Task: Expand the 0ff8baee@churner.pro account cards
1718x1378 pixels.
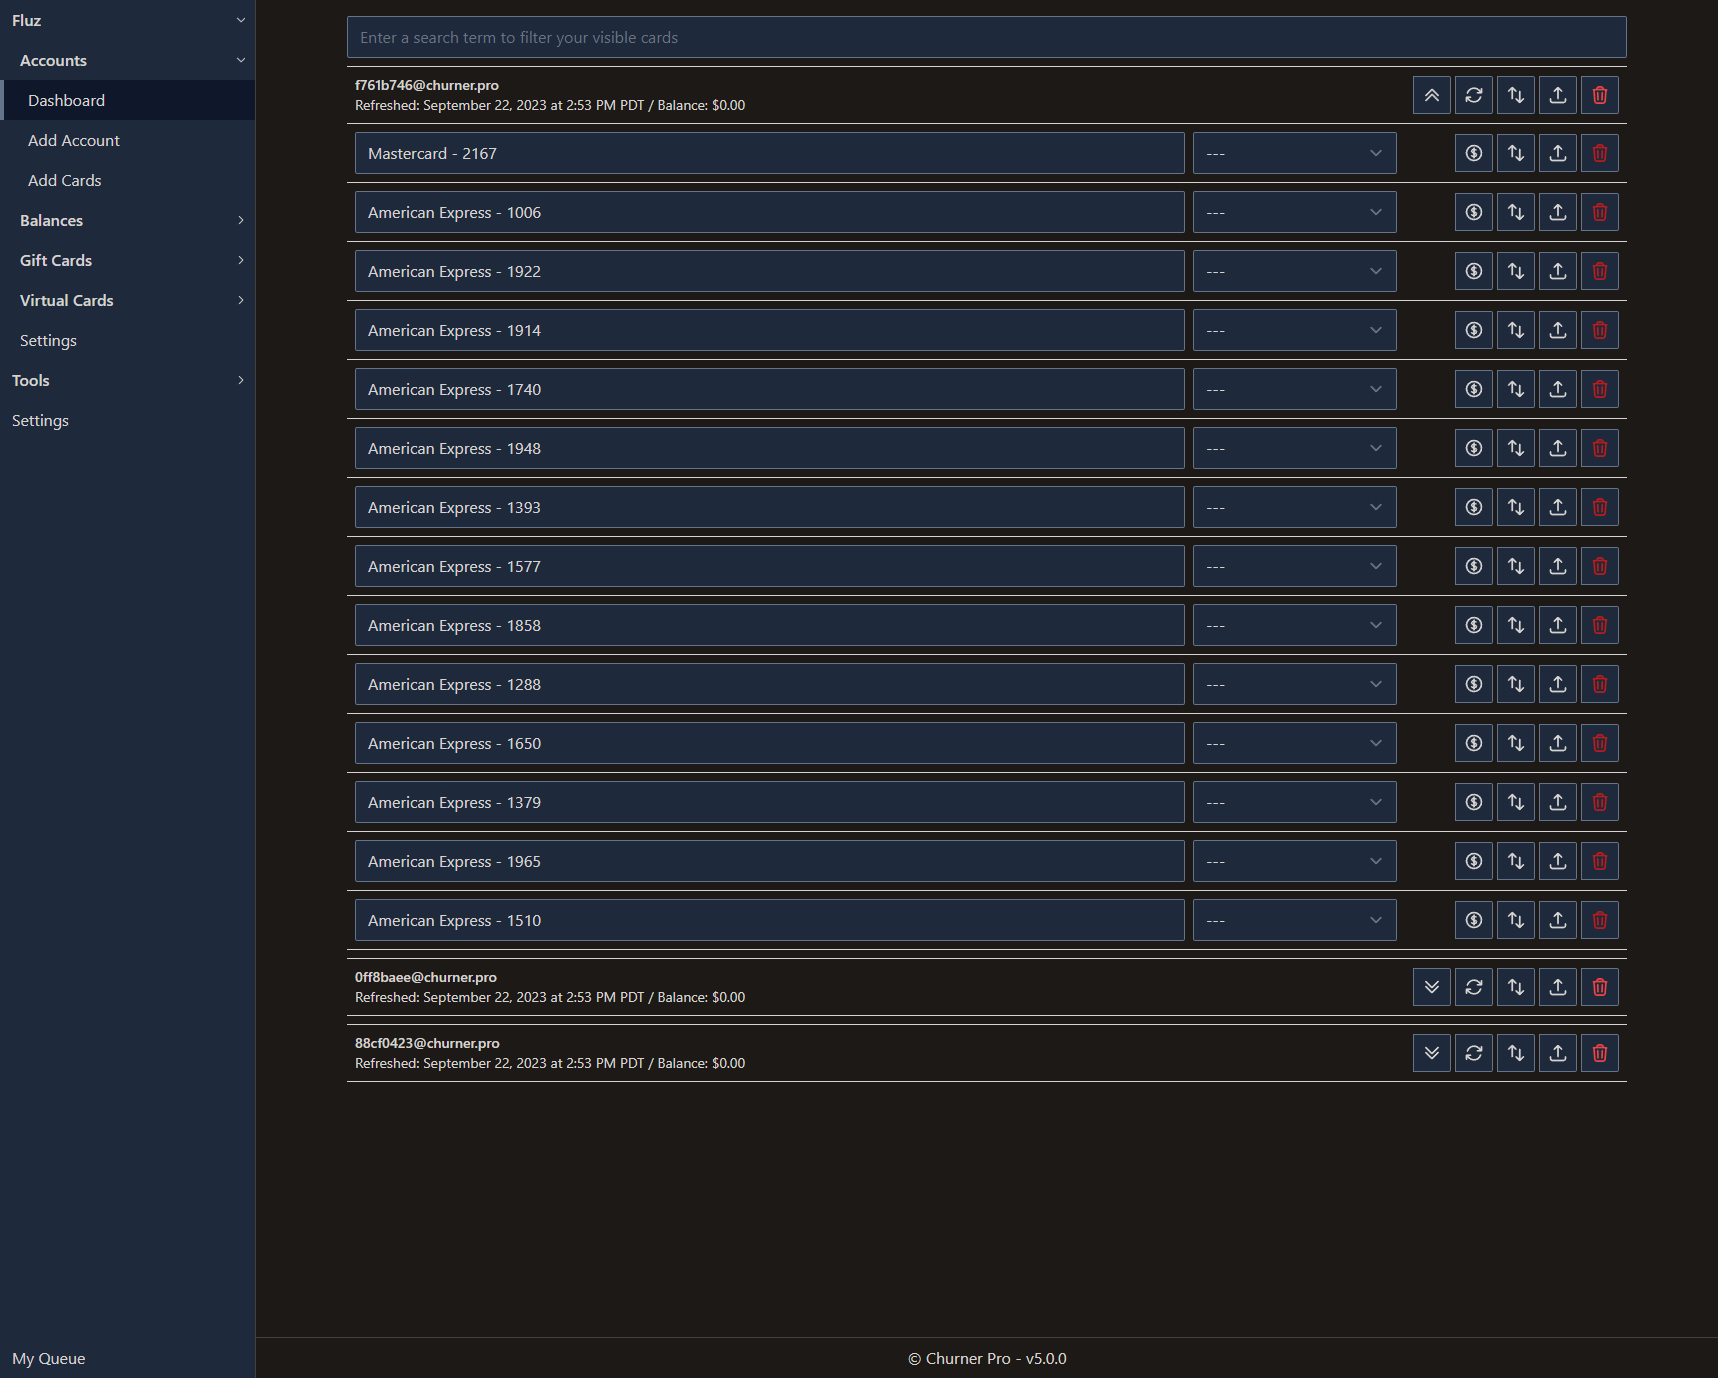Action: coord(1431,987)
